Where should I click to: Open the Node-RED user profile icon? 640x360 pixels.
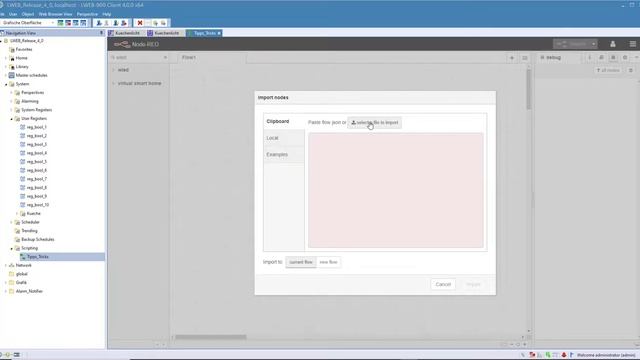[x=613, y=44]
